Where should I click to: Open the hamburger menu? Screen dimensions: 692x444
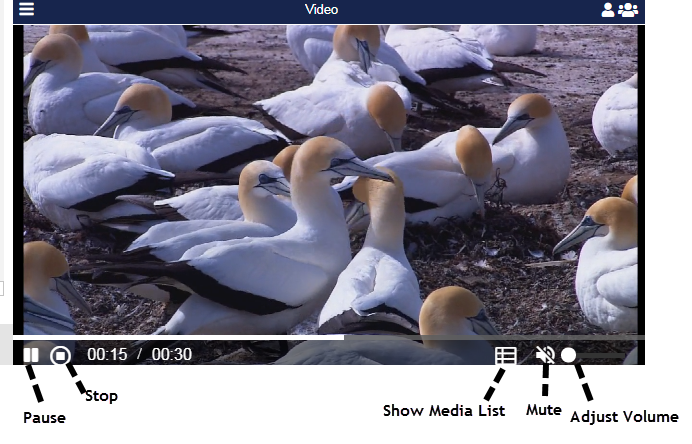[x=27, y=9]
